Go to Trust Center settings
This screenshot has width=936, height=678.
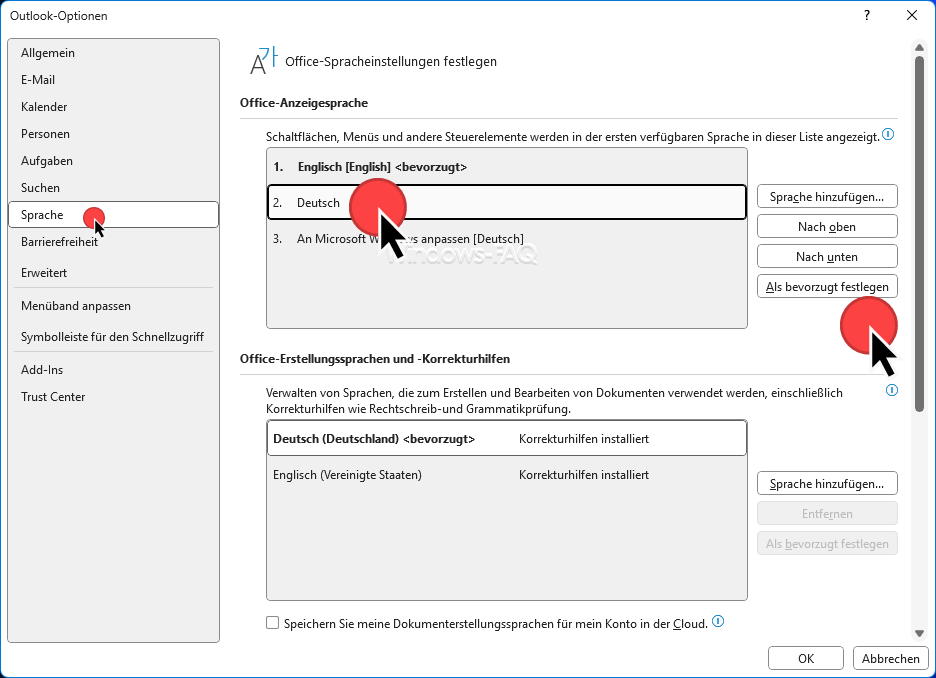point(53,397)
